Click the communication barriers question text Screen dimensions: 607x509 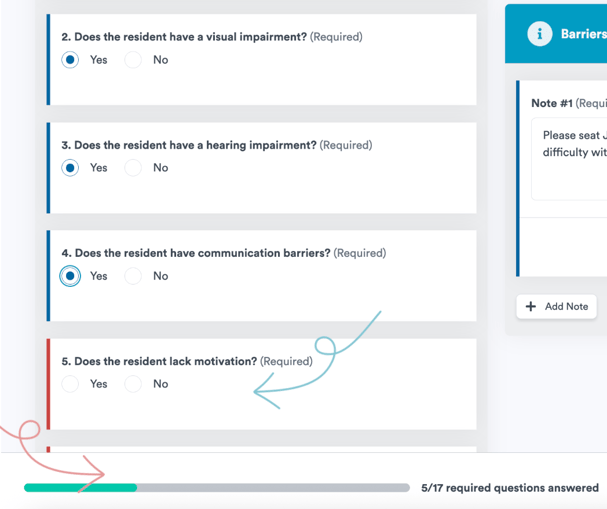pyautogui.click(x=196, y=253)
